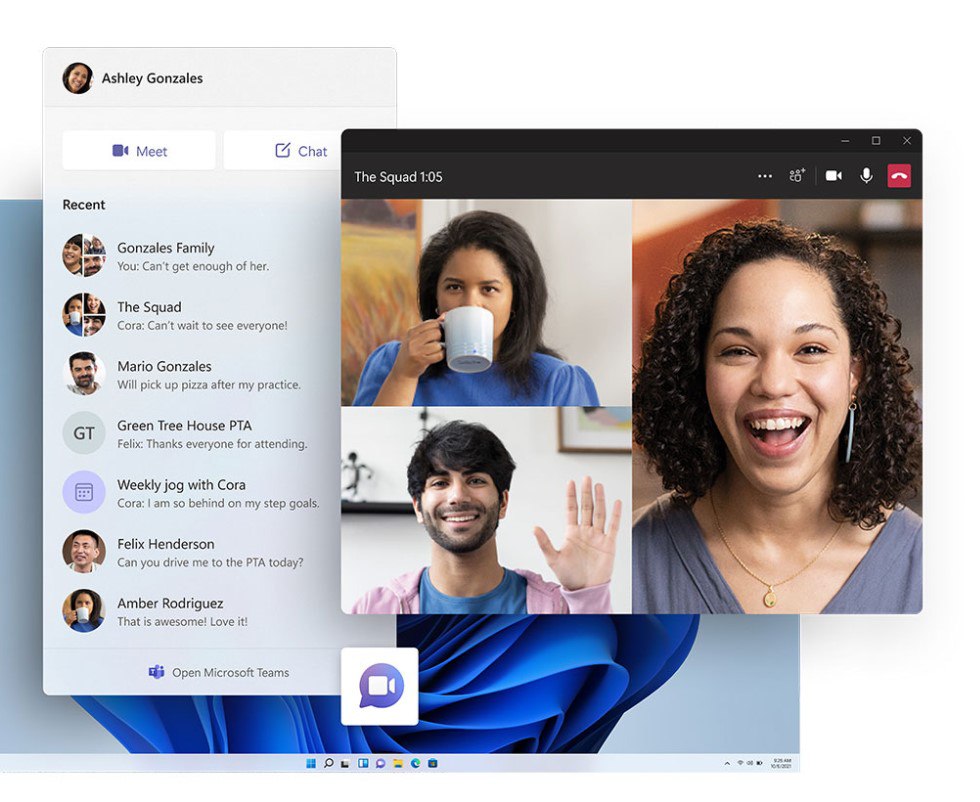
Task: Click the Wi-Fi icon in system tray
Action: pos(741,763)
